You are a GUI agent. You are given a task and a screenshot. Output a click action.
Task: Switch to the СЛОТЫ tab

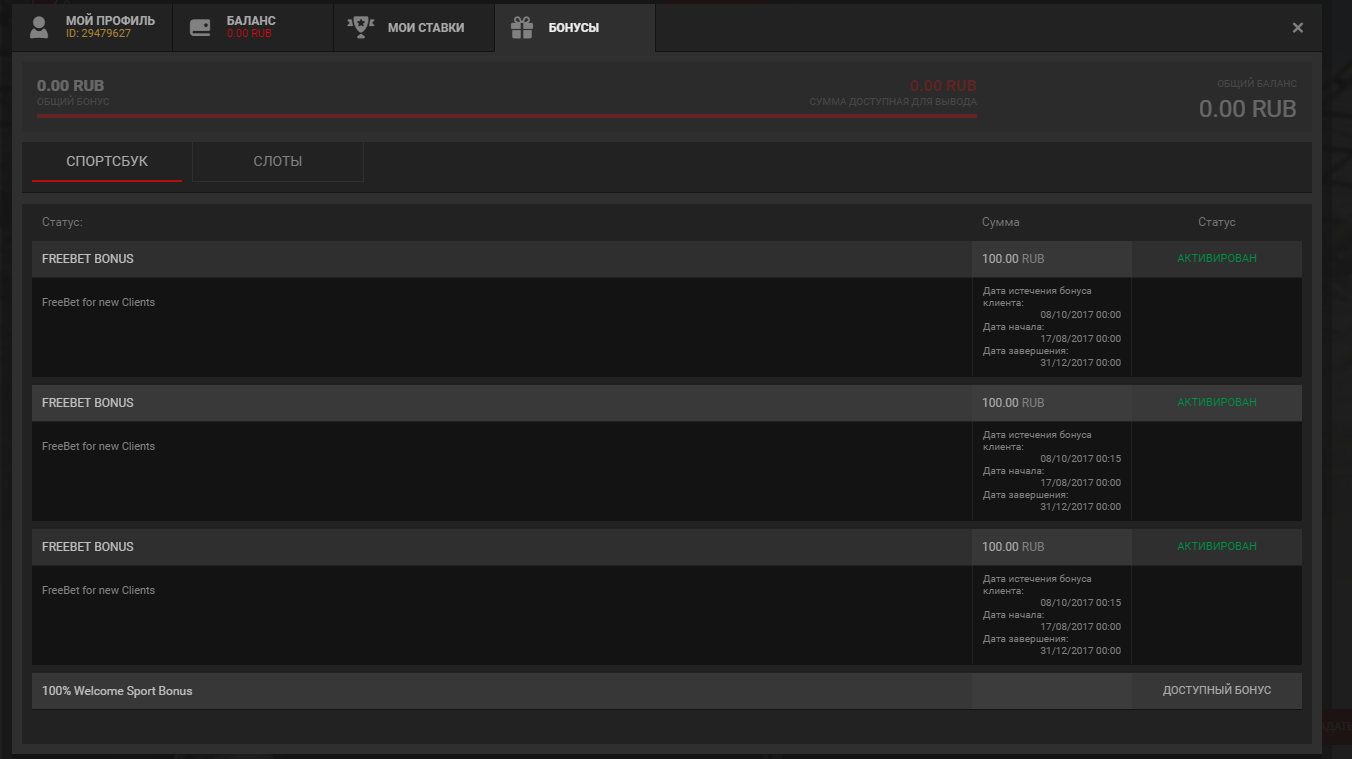click(x=277, y=161)
